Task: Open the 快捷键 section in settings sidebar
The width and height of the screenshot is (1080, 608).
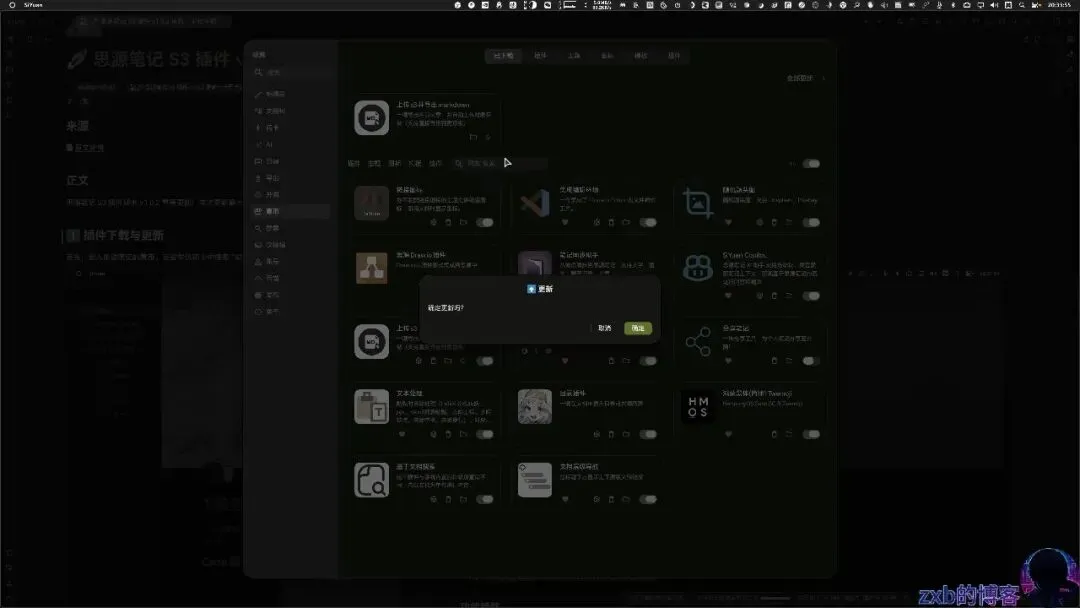Action: (291, 245)
